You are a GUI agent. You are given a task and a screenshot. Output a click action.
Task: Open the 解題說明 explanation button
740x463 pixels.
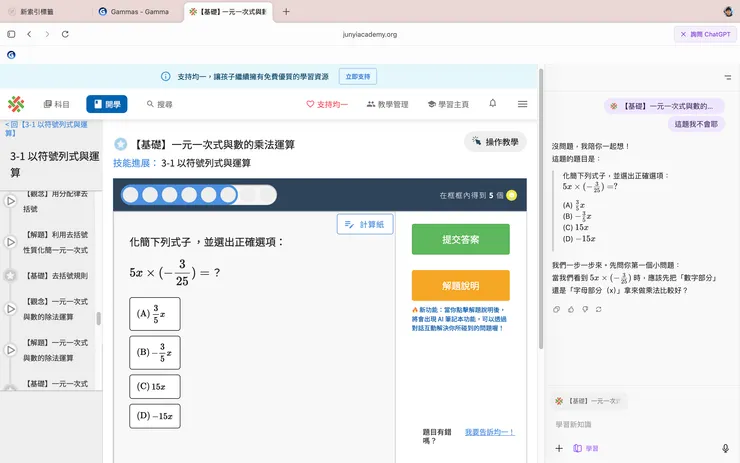click(461, 286)
